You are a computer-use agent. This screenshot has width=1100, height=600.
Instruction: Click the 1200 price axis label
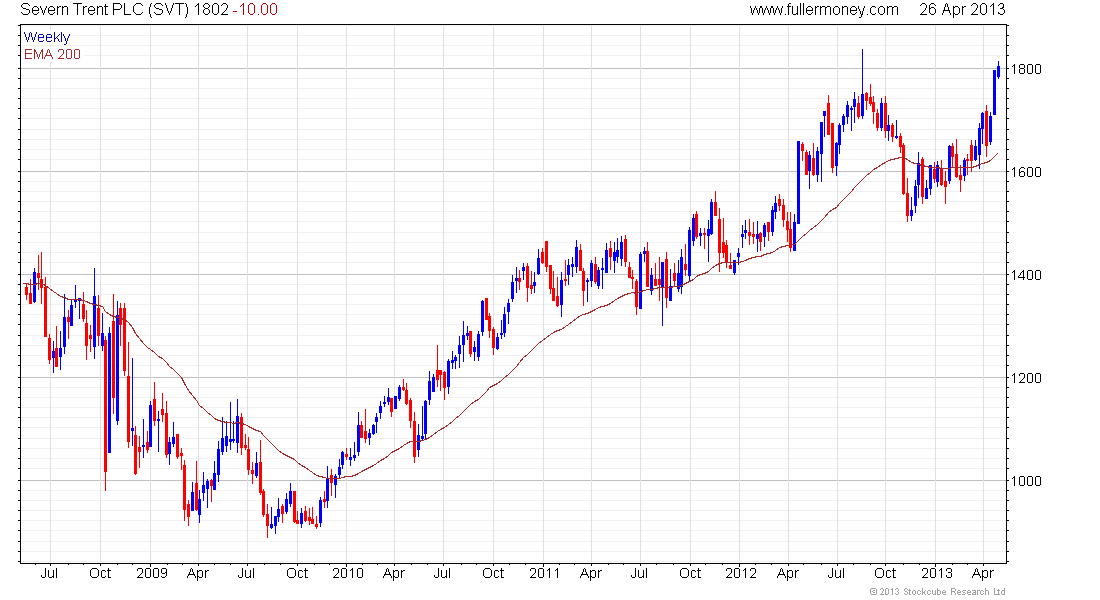coord(1025,378)
